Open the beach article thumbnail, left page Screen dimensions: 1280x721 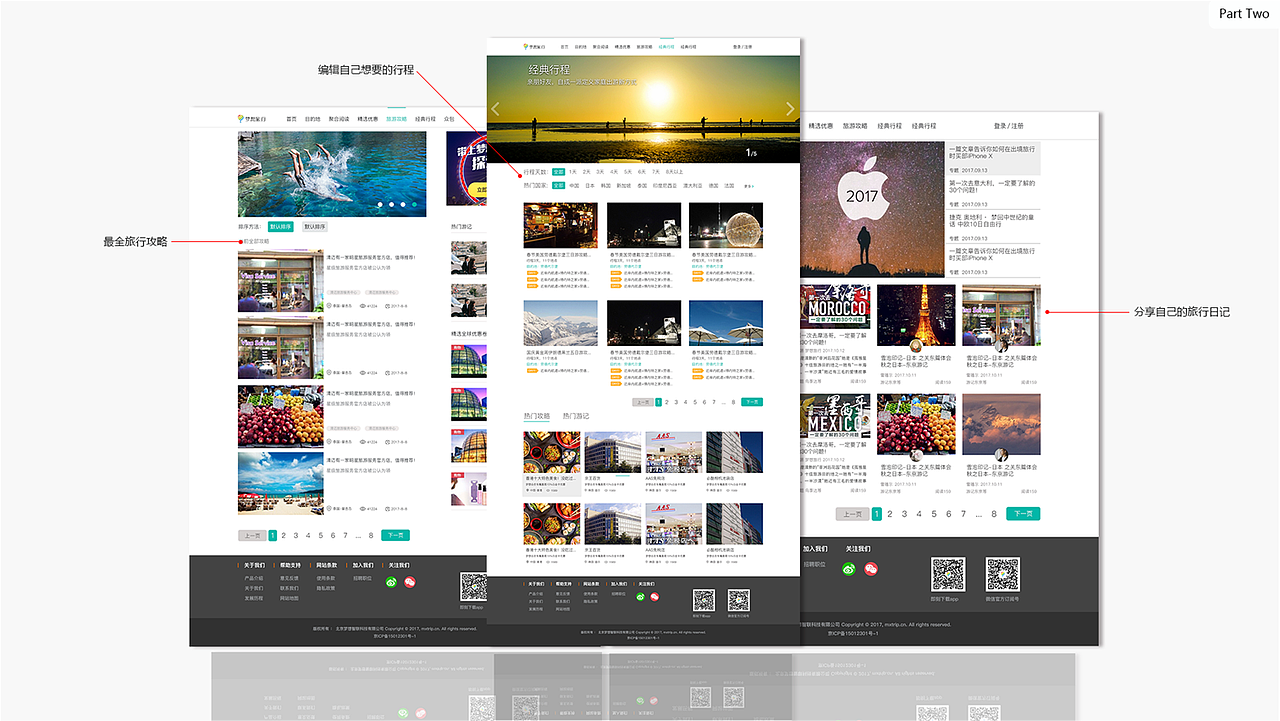(281, 483)
